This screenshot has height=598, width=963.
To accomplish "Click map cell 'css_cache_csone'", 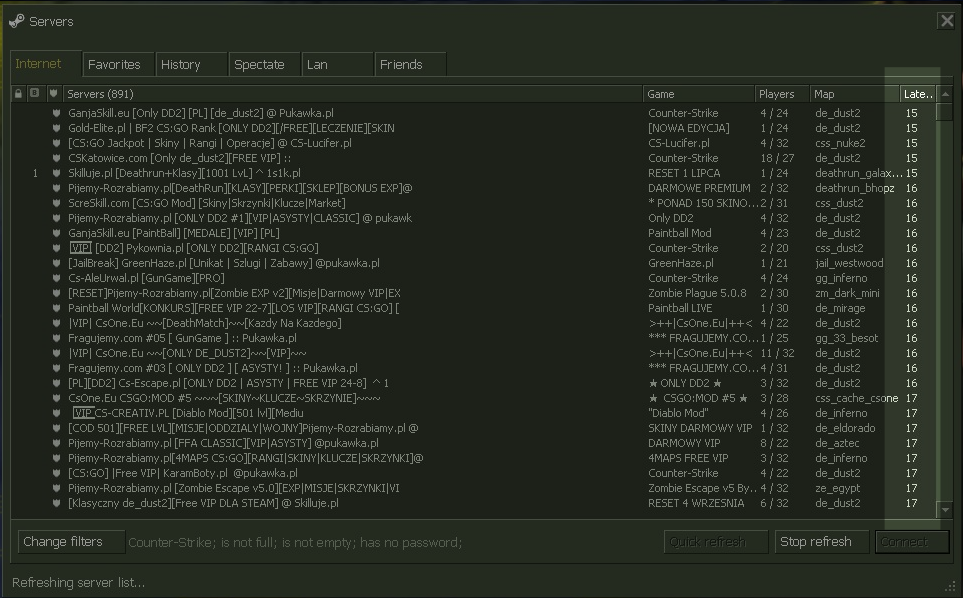I will click(x=856, y=398).
